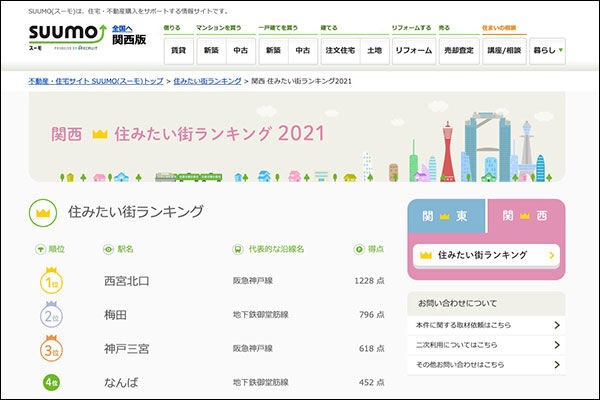Click the eye icon beside 駅名

pyautogui.click(x=108, y=250)
